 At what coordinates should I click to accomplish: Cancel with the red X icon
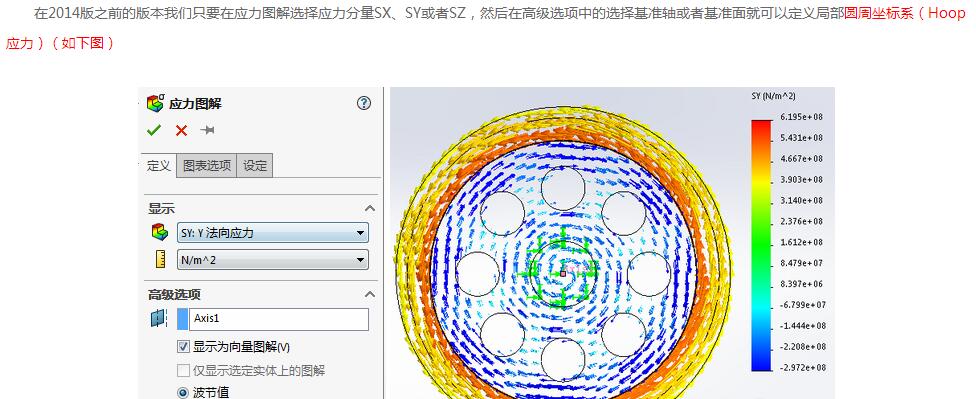181,130
